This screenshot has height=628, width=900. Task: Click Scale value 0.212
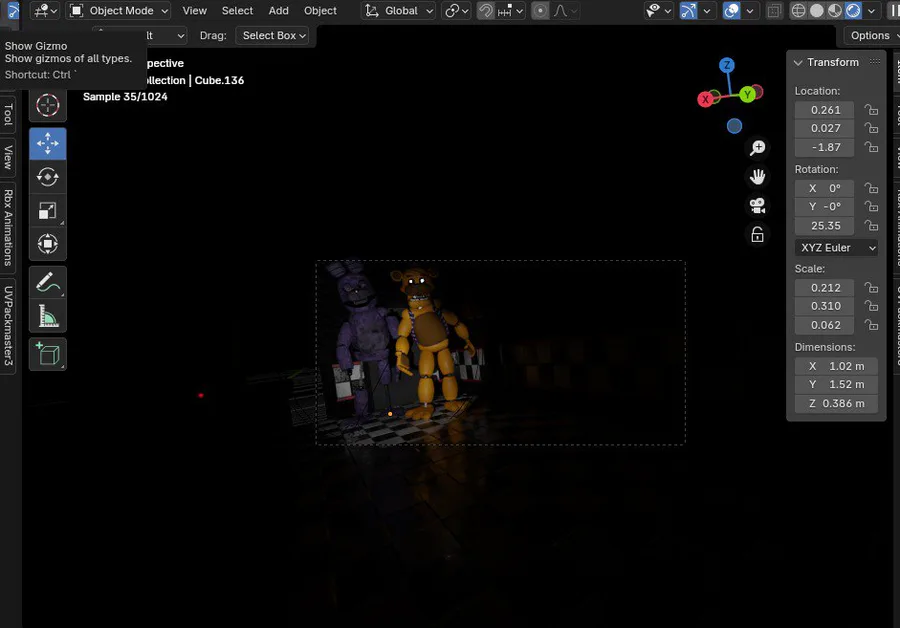824,288
